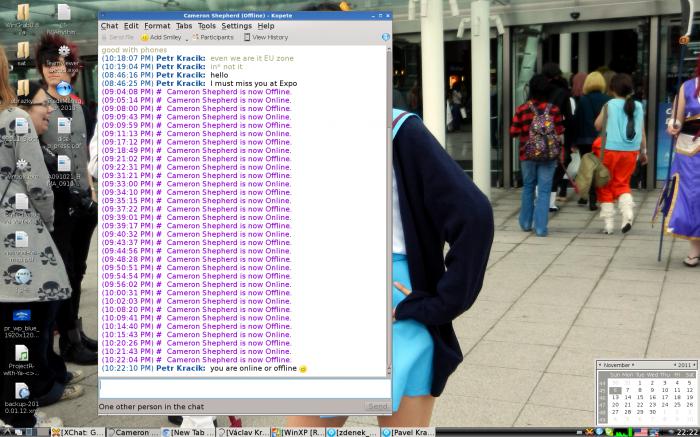Image resolution: width=700 pixels, height=437 pixels.
Task: Select the 09:04:08 PM offline status line
Action: tap(196, 92)
